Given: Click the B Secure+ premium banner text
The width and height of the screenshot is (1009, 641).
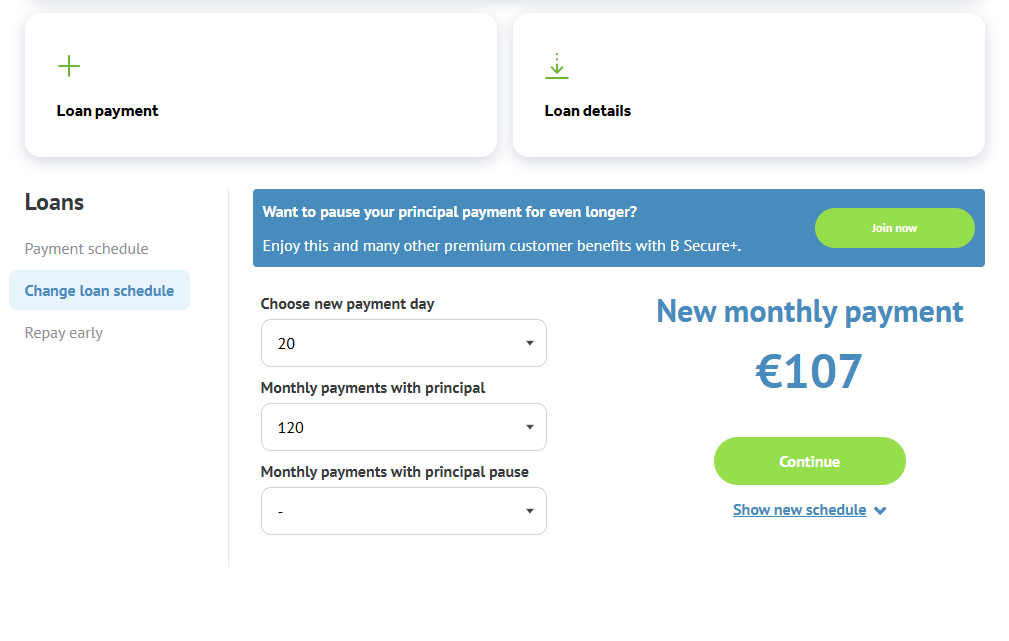Looking at the screenshot, I should [501, 245].
